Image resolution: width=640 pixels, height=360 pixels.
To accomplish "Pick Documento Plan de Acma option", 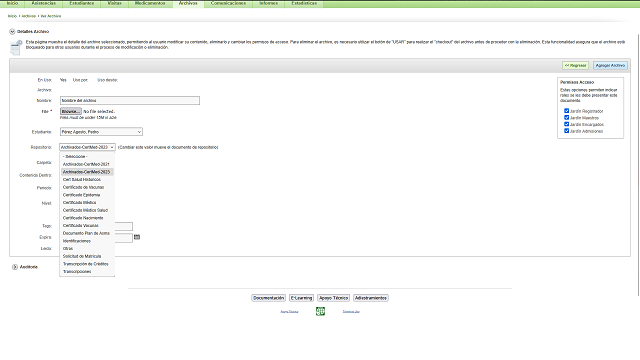I will pos(87,233).
